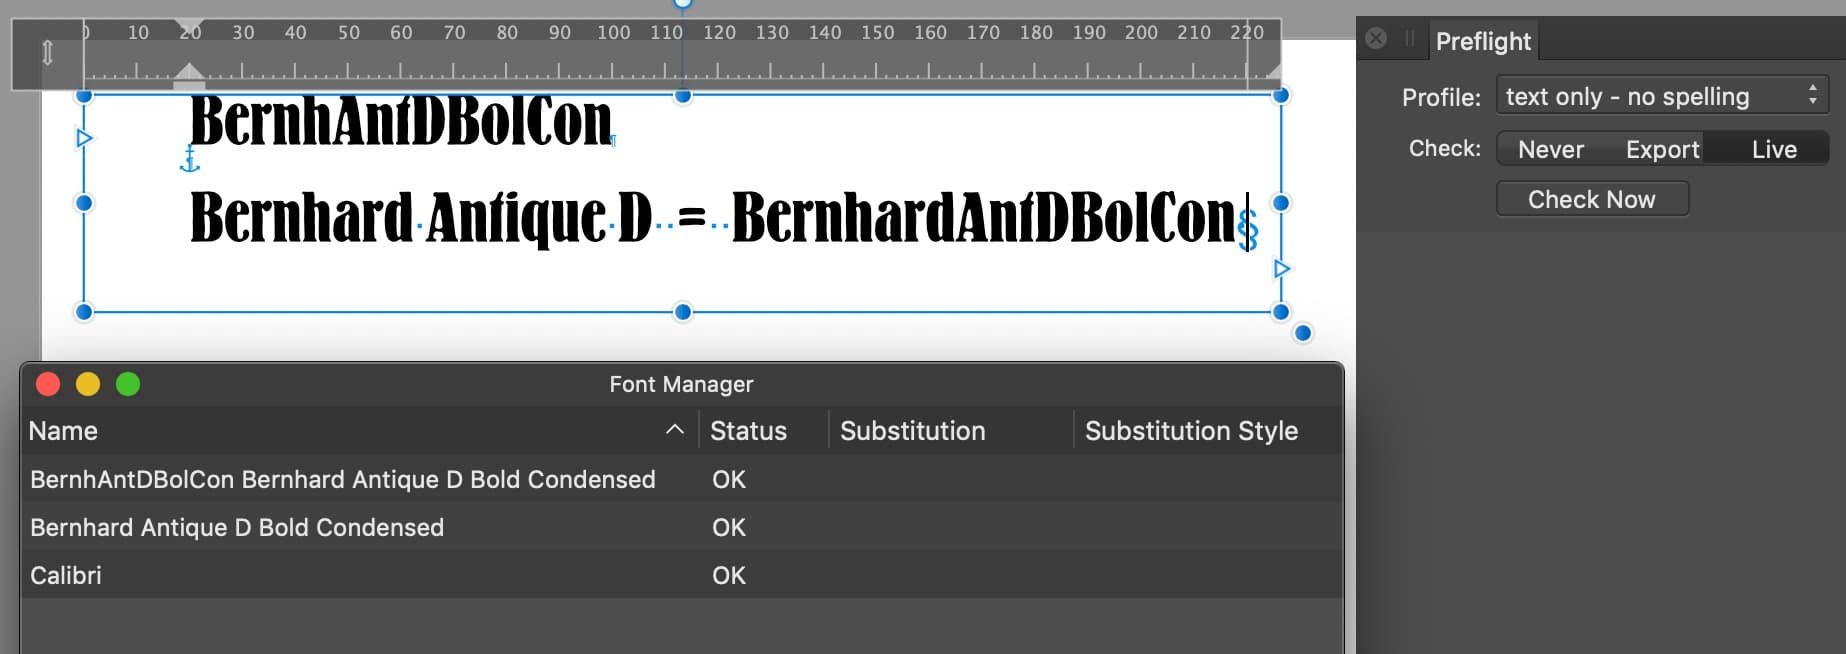Screen dimensions: 1846x654
Task: Select the Bernhard Antique D Bold Condensed row
Action: click(x=681, y=527)
